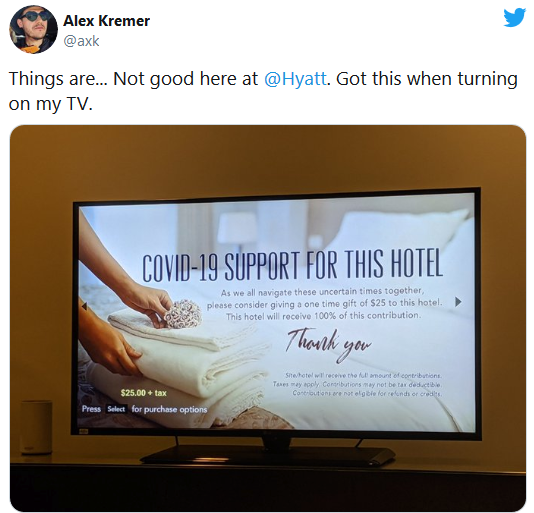Click the one time gift paragraph
The image size is (534, 513).
tap(324, 304)
